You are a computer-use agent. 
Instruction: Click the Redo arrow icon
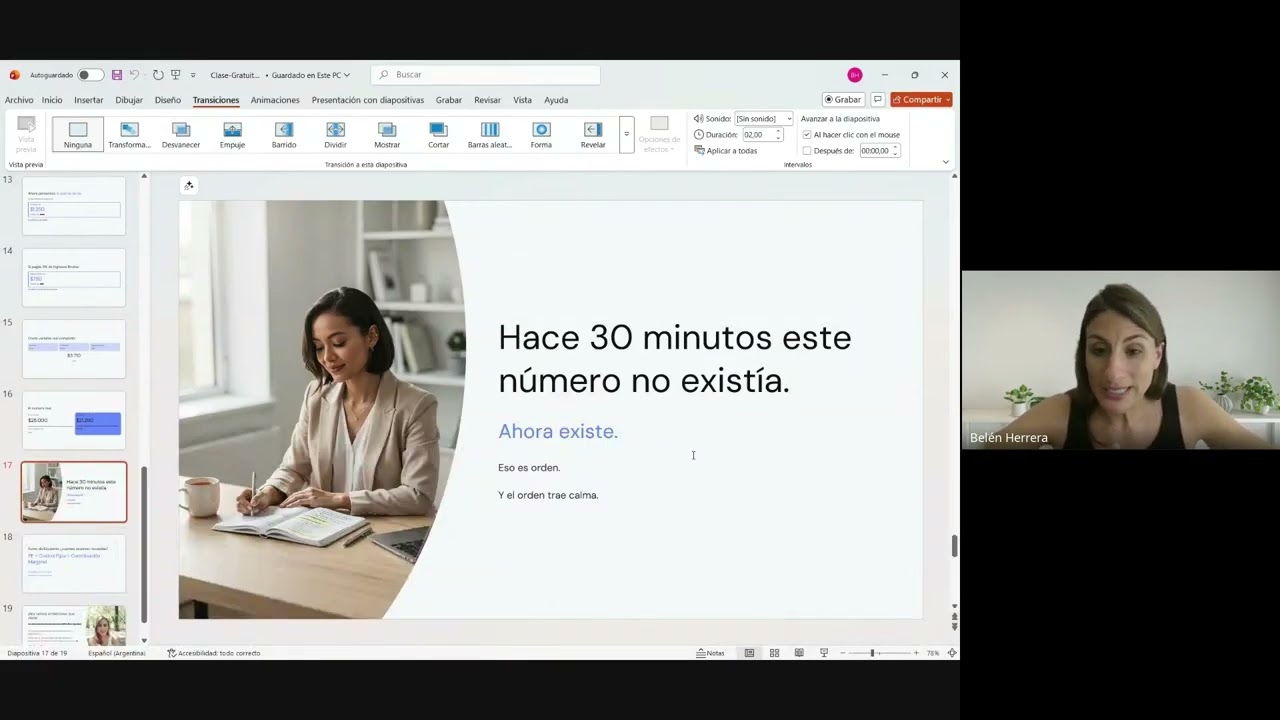[158, 75]
